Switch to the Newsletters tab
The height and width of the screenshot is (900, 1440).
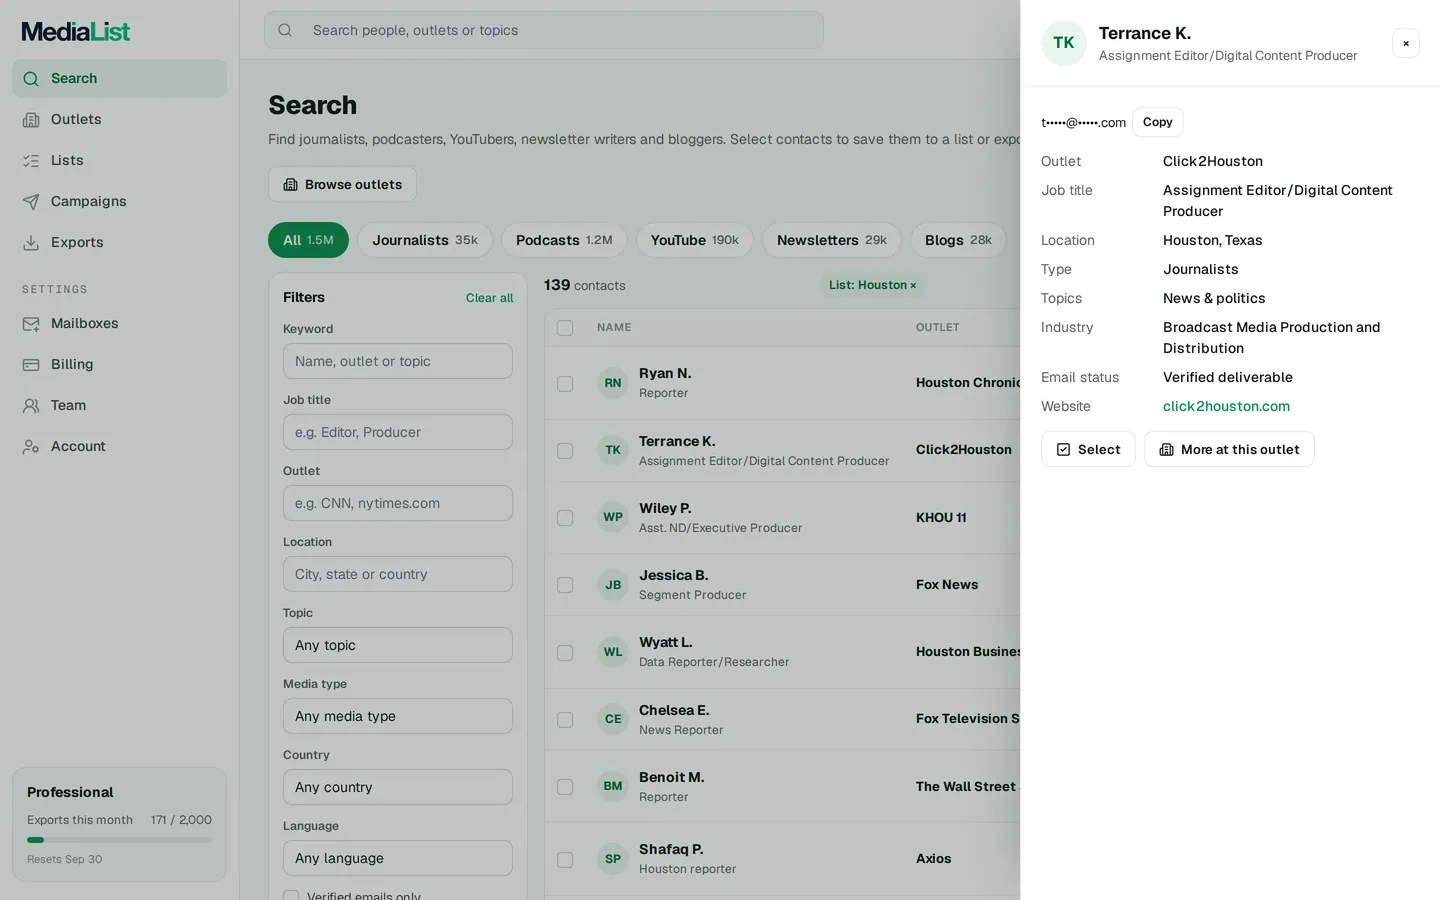pyautogui.click(x=832, y=240)
